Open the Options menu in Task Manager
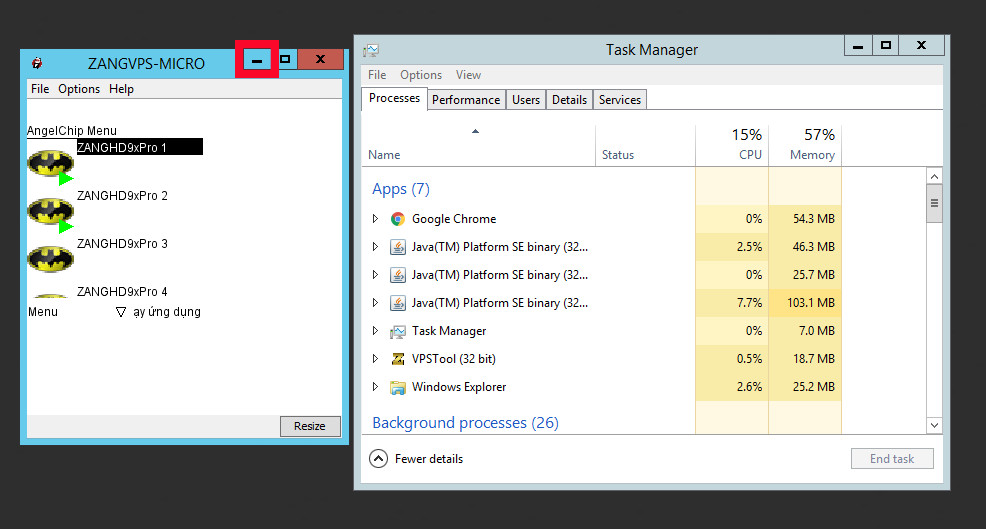 pyautogui.click(x=421, y=75)
